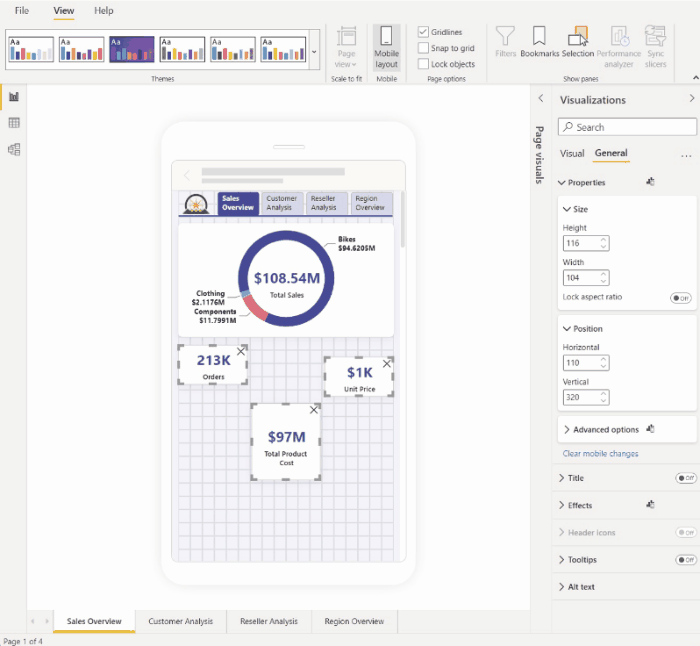Focus the Visualizations Search box
The image size is (700, 646).
pos(627,127)
